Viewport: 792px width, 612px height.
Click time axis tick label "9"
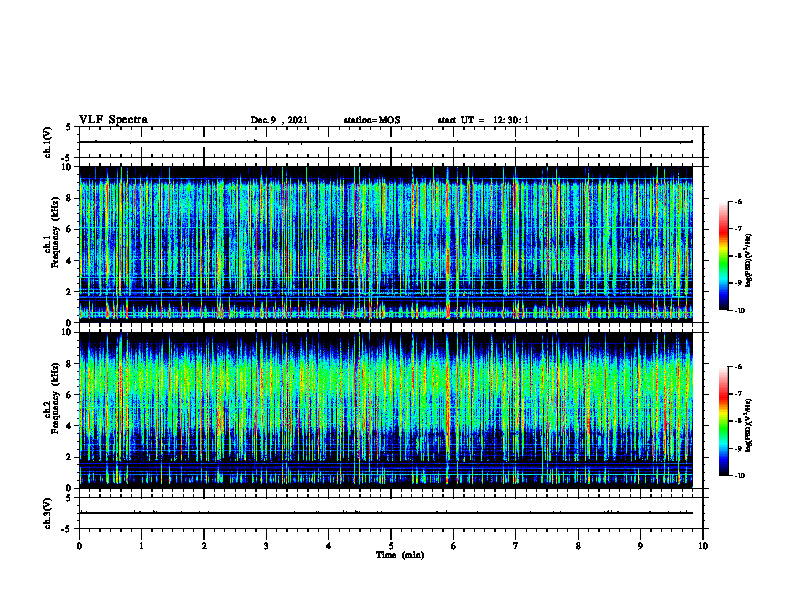click(640, 546)
